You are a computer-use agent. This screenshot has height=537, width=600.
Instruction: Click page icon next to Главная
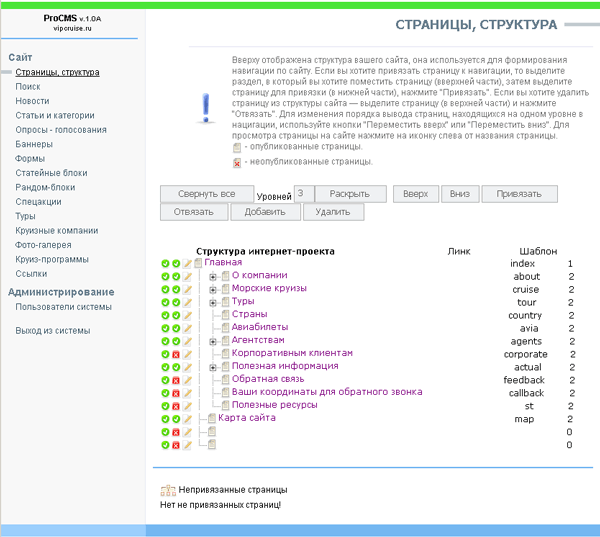tap(198, 263)
